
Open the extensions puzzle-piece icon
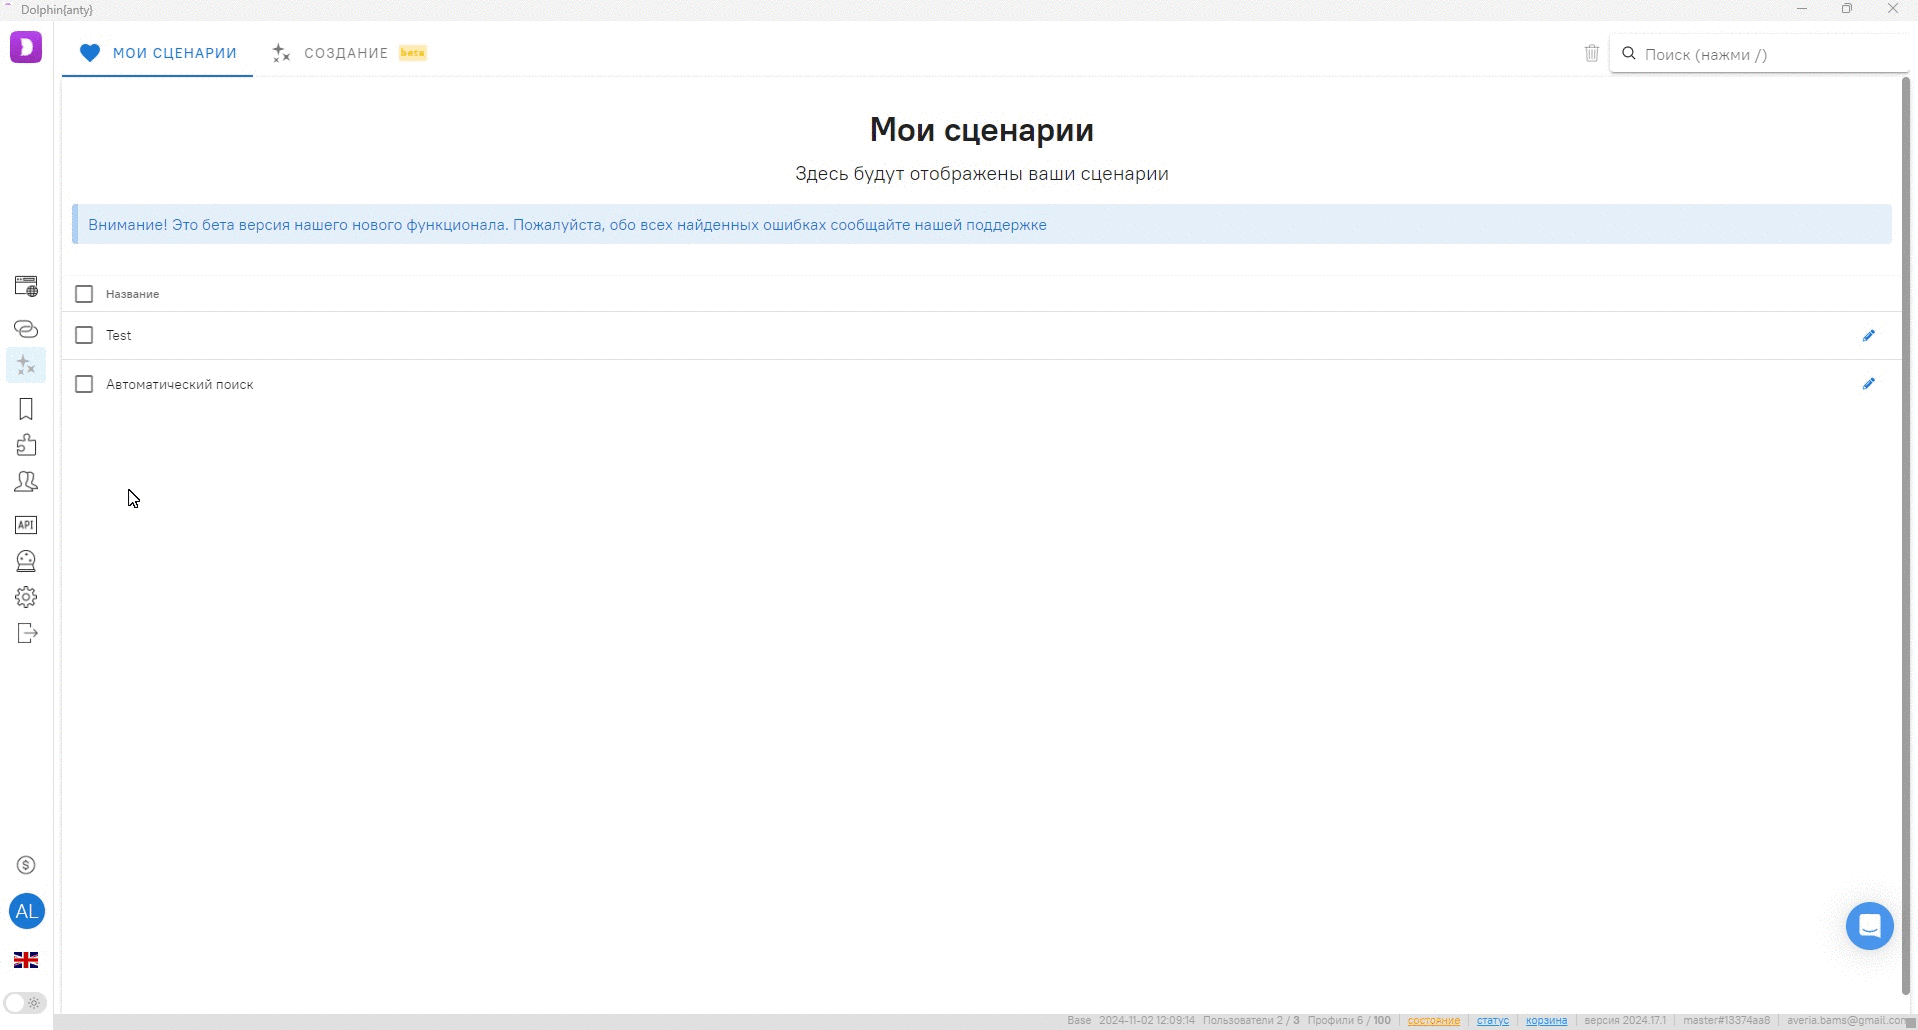click(26, 445)
